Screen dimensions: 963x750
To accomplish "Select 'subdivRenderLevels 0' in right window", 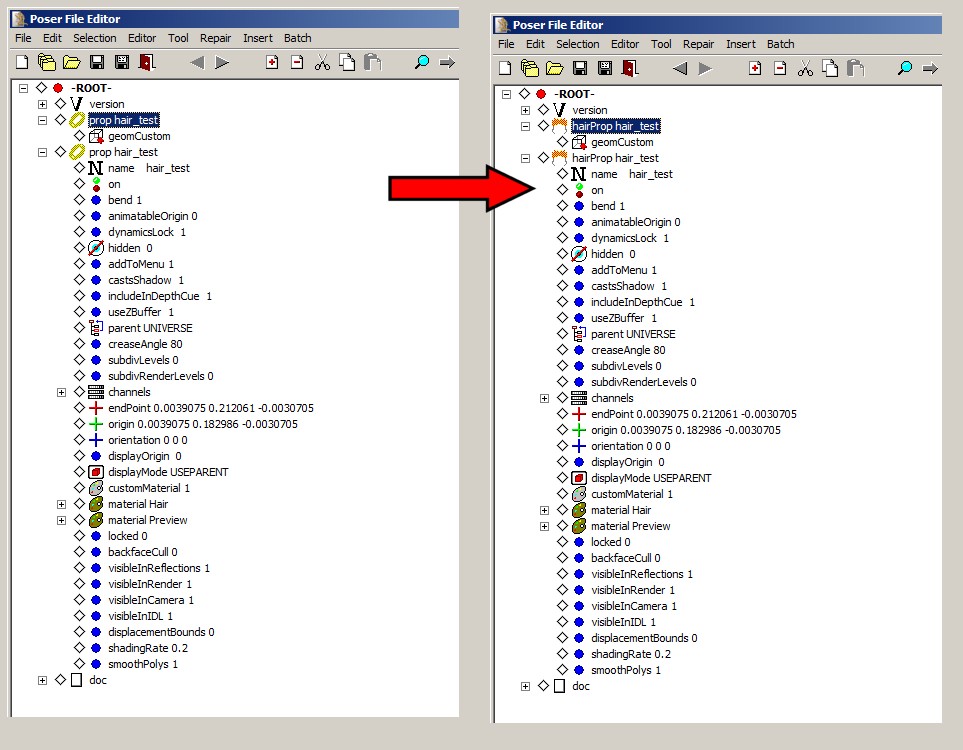I will [x=644, y=382].
